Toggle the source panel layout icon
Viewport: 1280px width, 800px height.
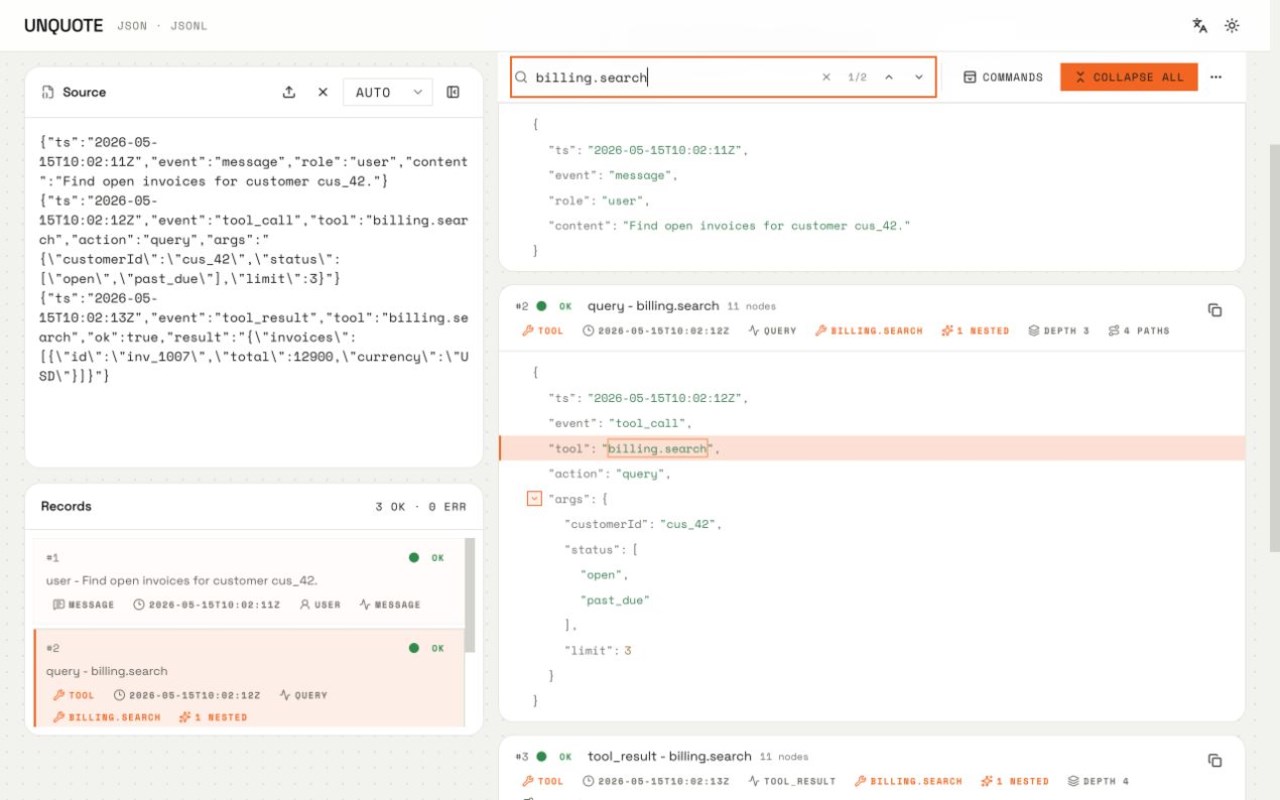coord(453,92)
